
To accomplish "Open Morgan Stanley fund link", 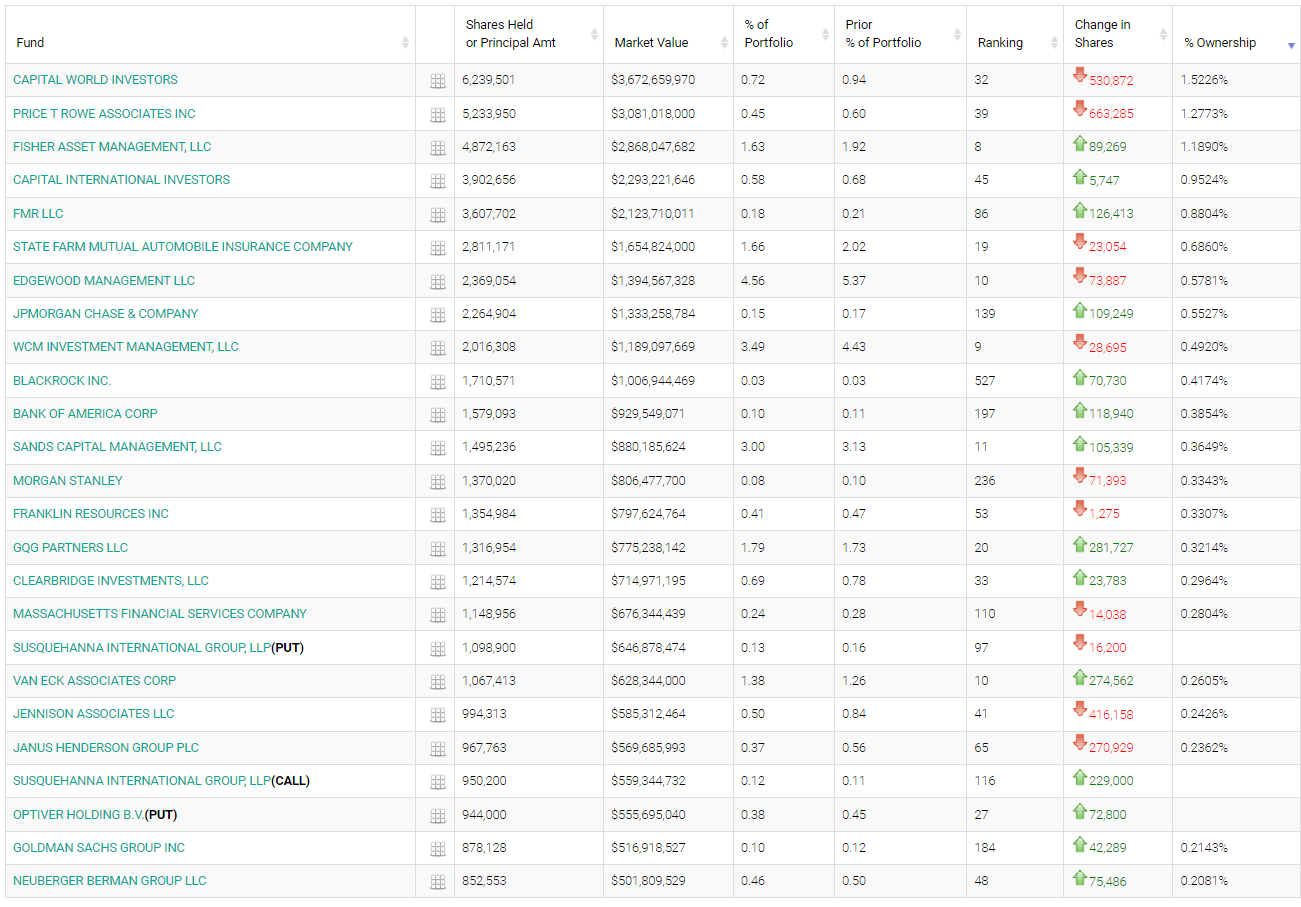I will [x=68, y=481].
